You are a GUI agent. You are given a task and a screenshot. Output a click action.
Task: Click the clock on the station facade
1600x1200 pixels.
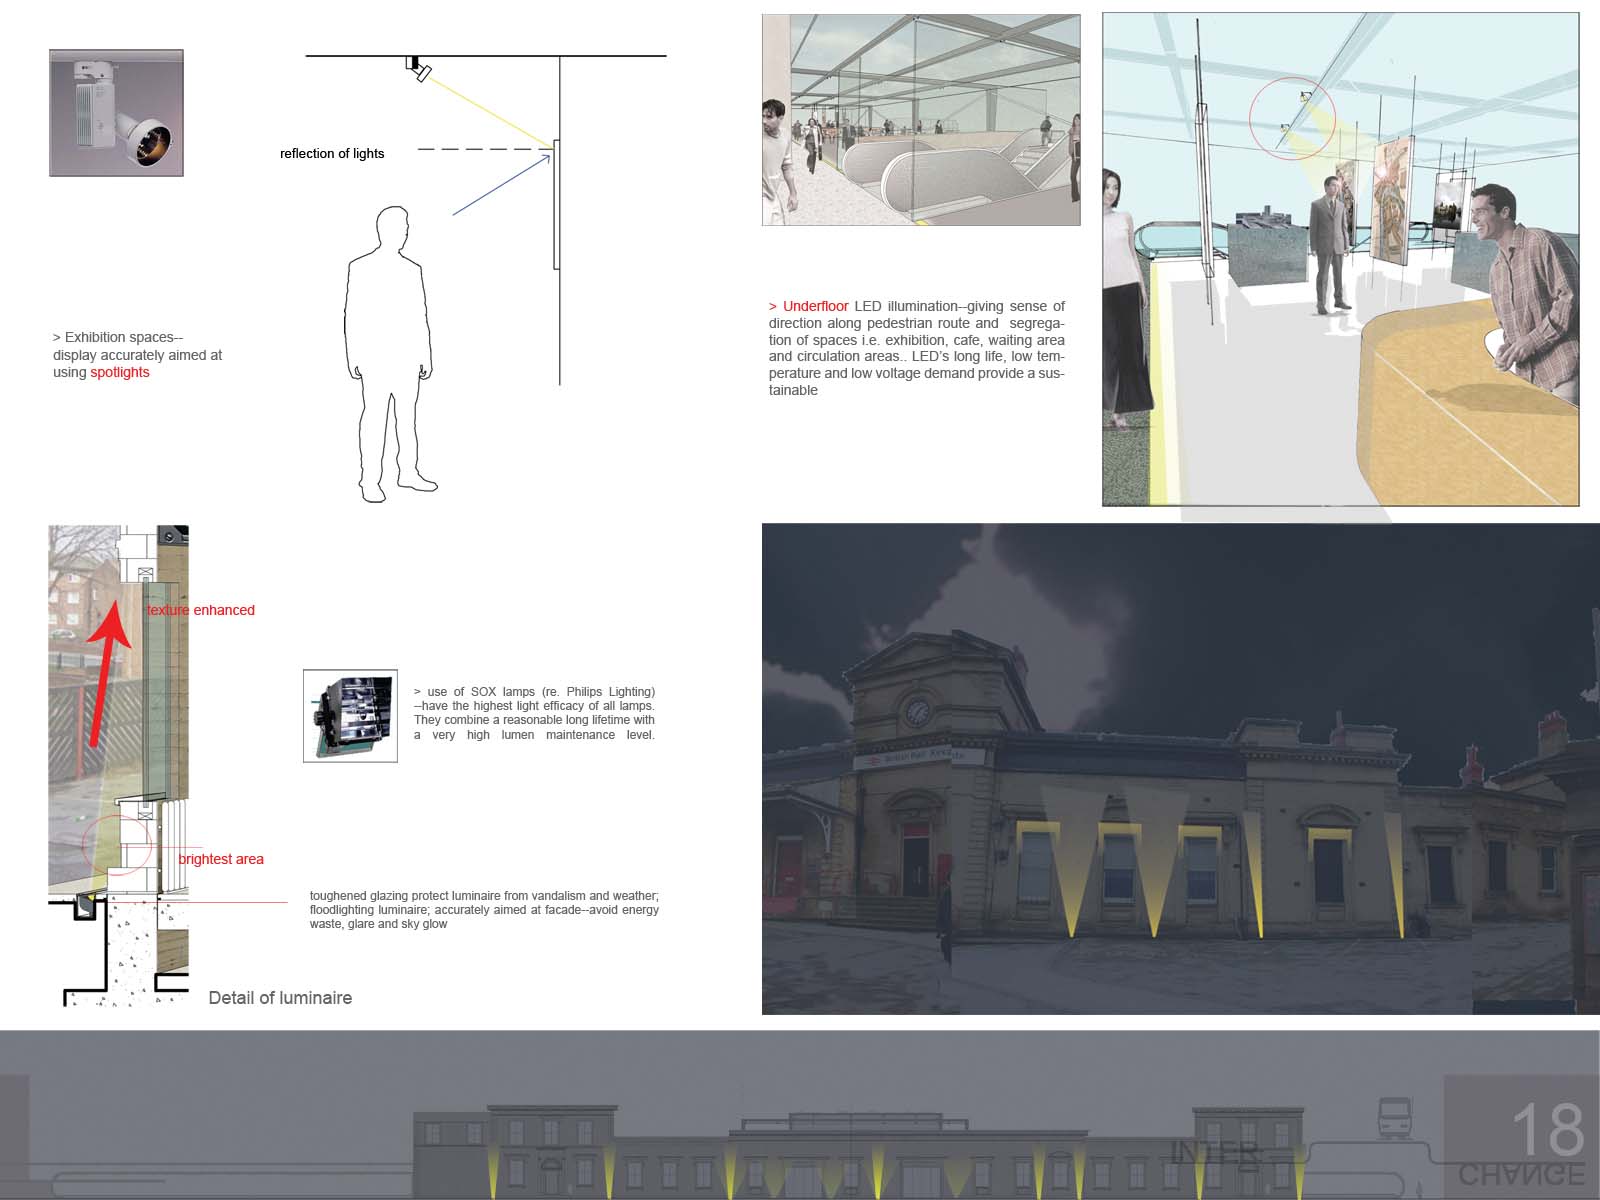pos(916,712)
